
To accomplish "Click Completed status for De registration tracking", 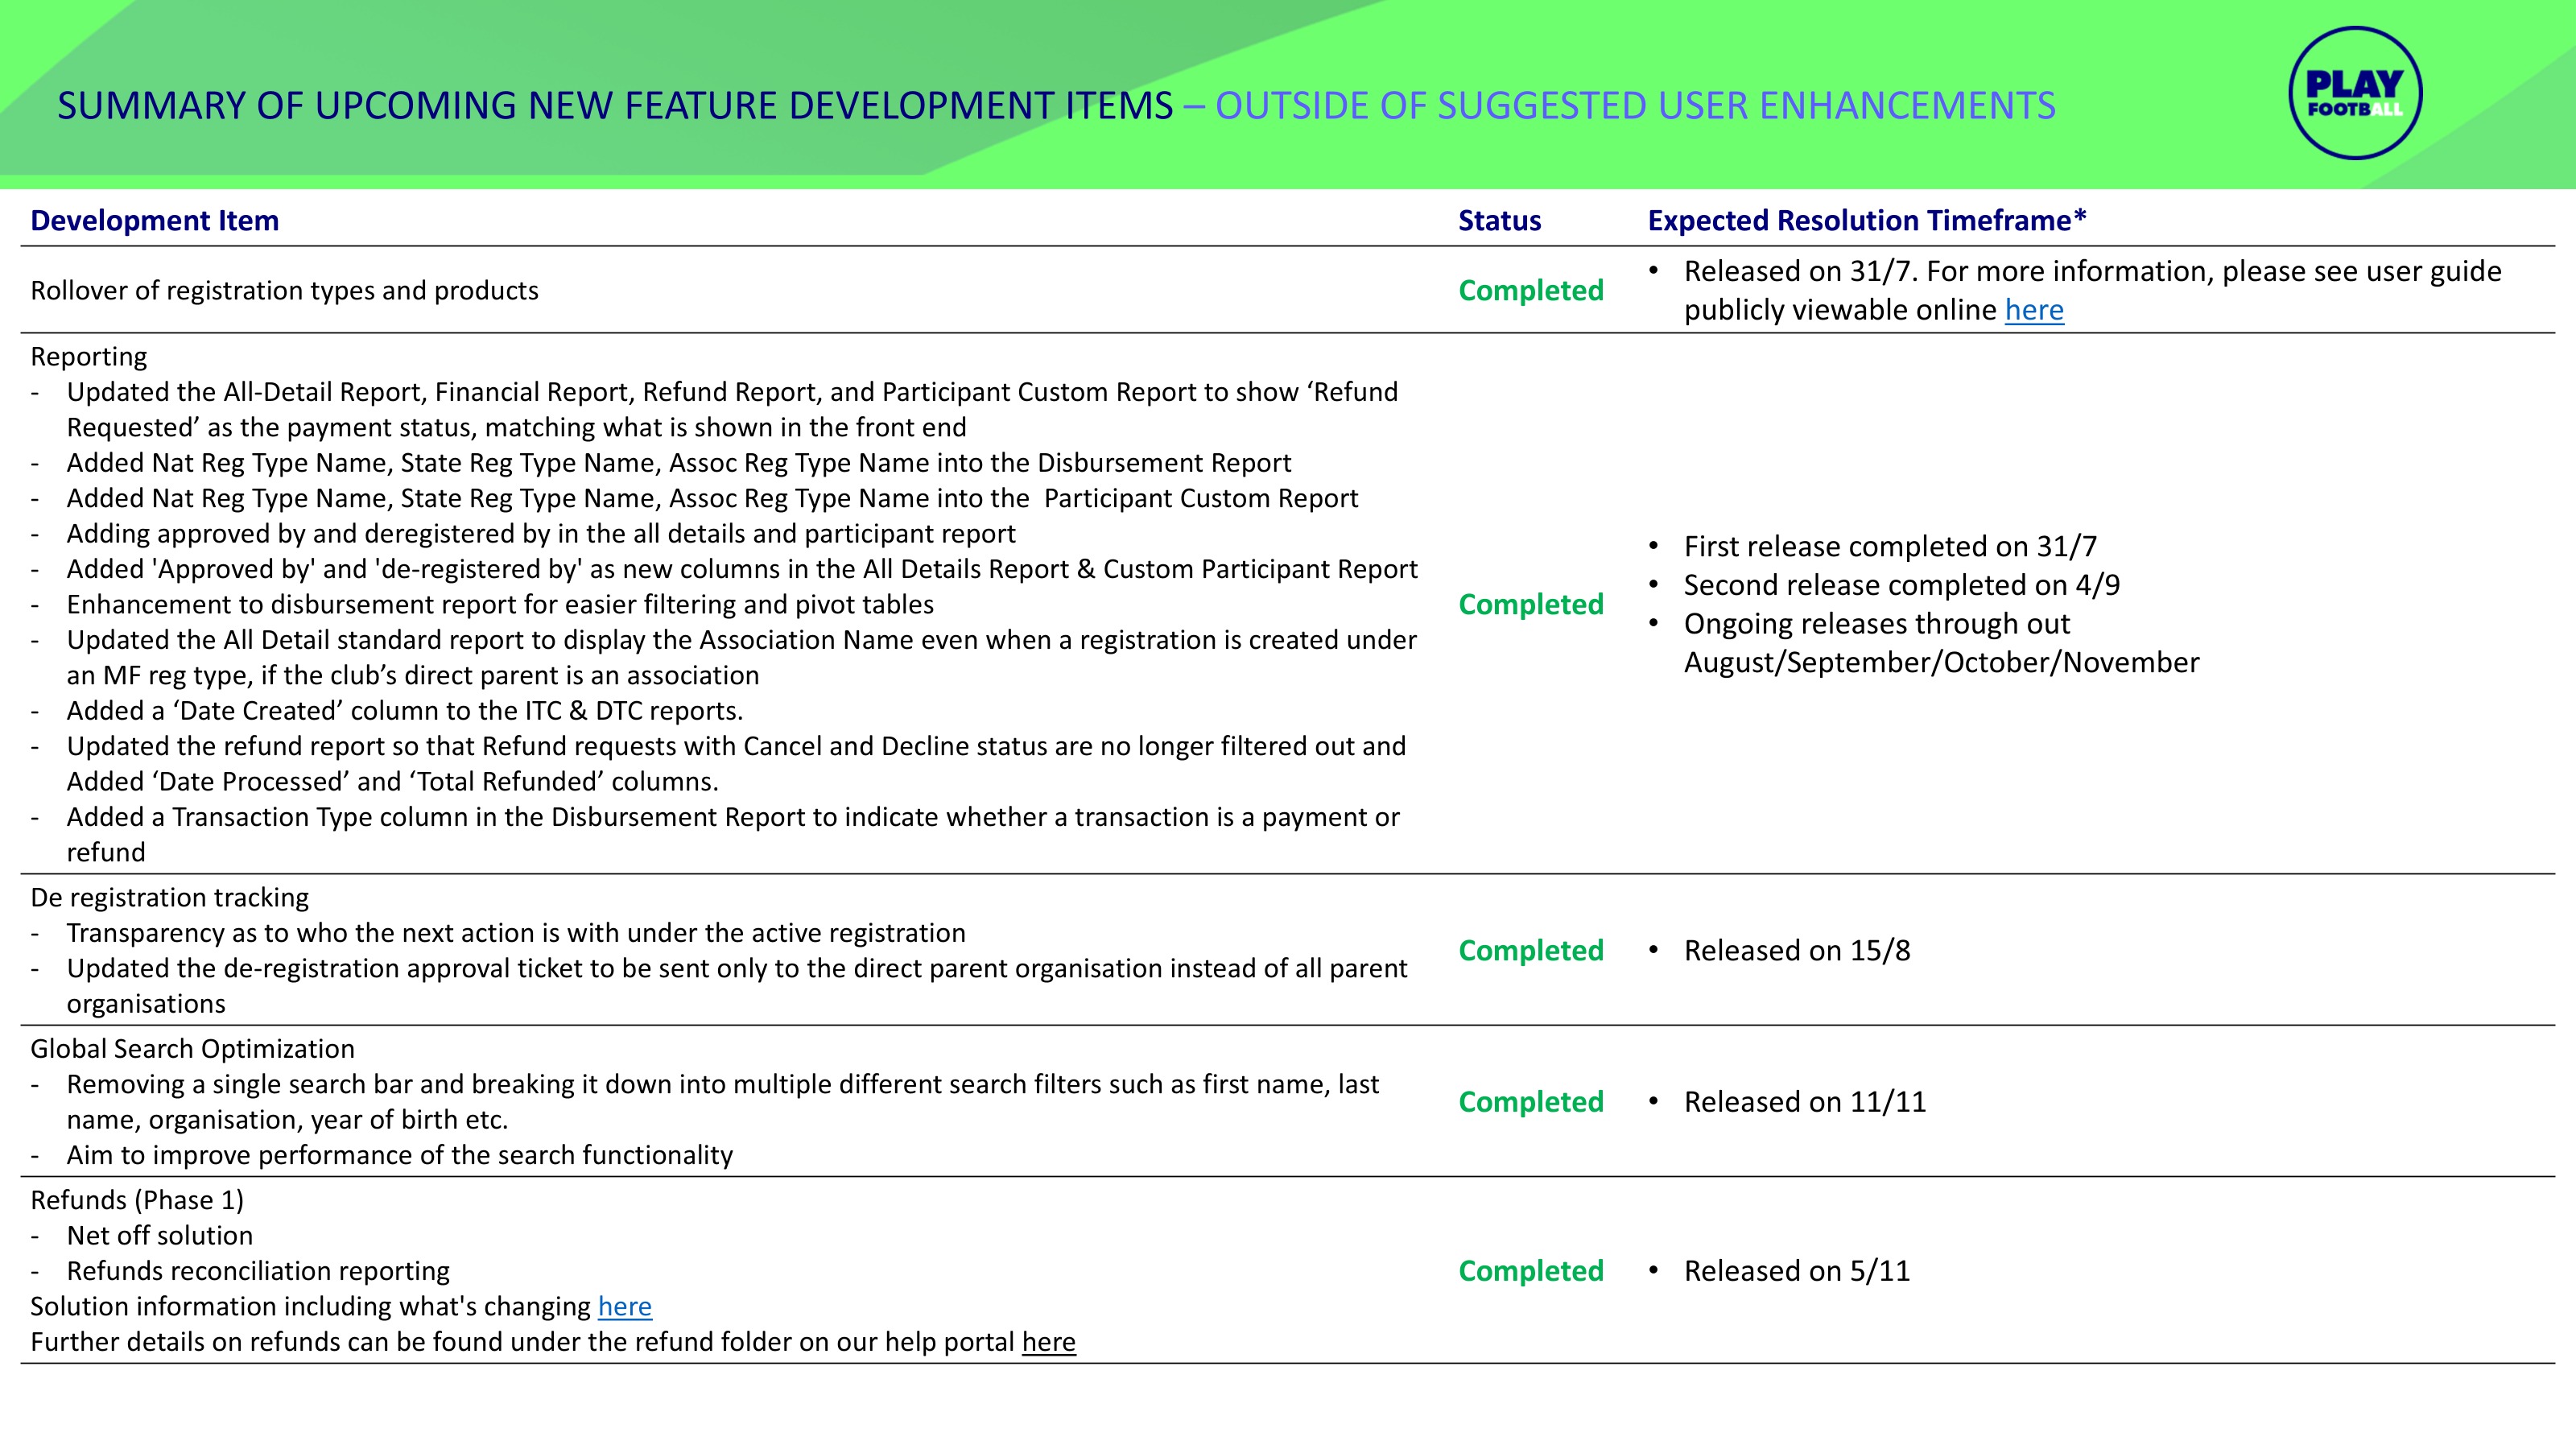I will coord(1530,950).
